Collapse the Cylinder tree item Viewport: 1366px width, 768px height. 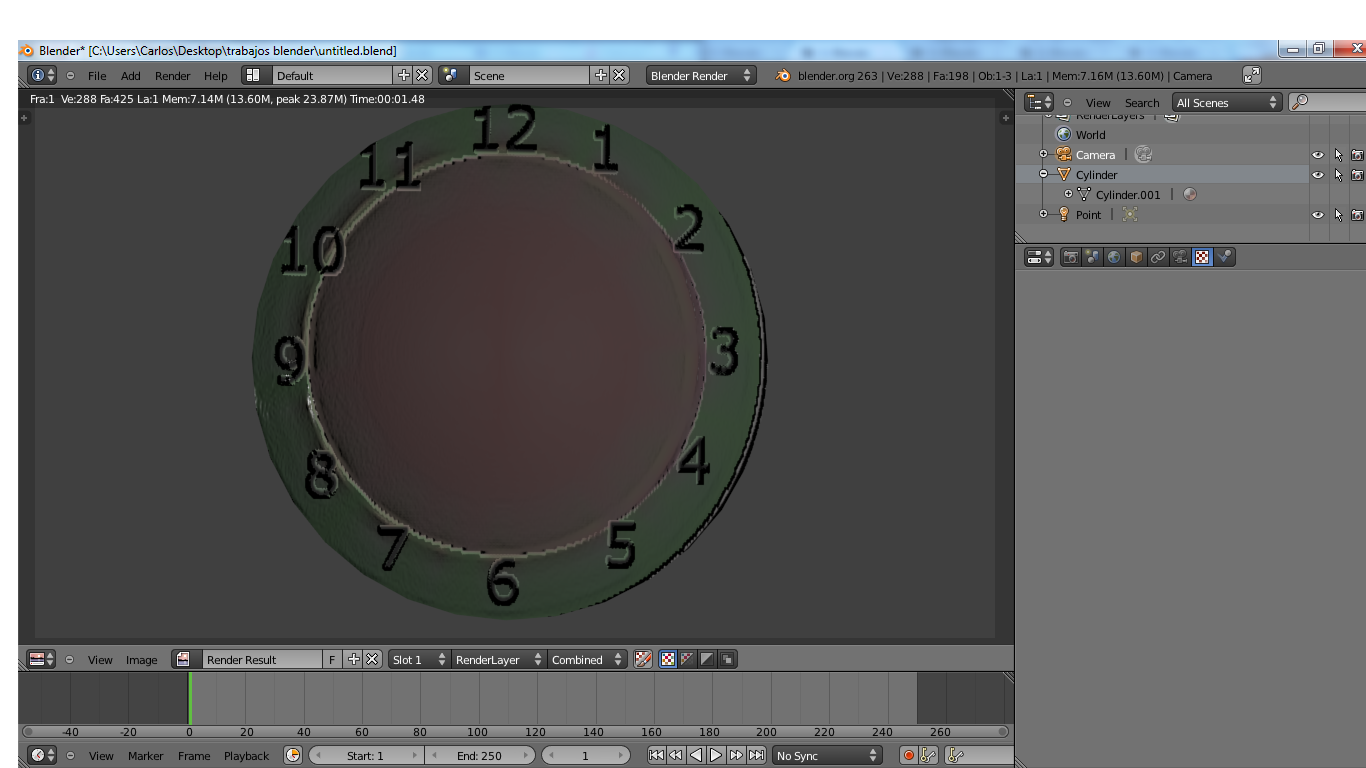click(x=1044, y=174)
